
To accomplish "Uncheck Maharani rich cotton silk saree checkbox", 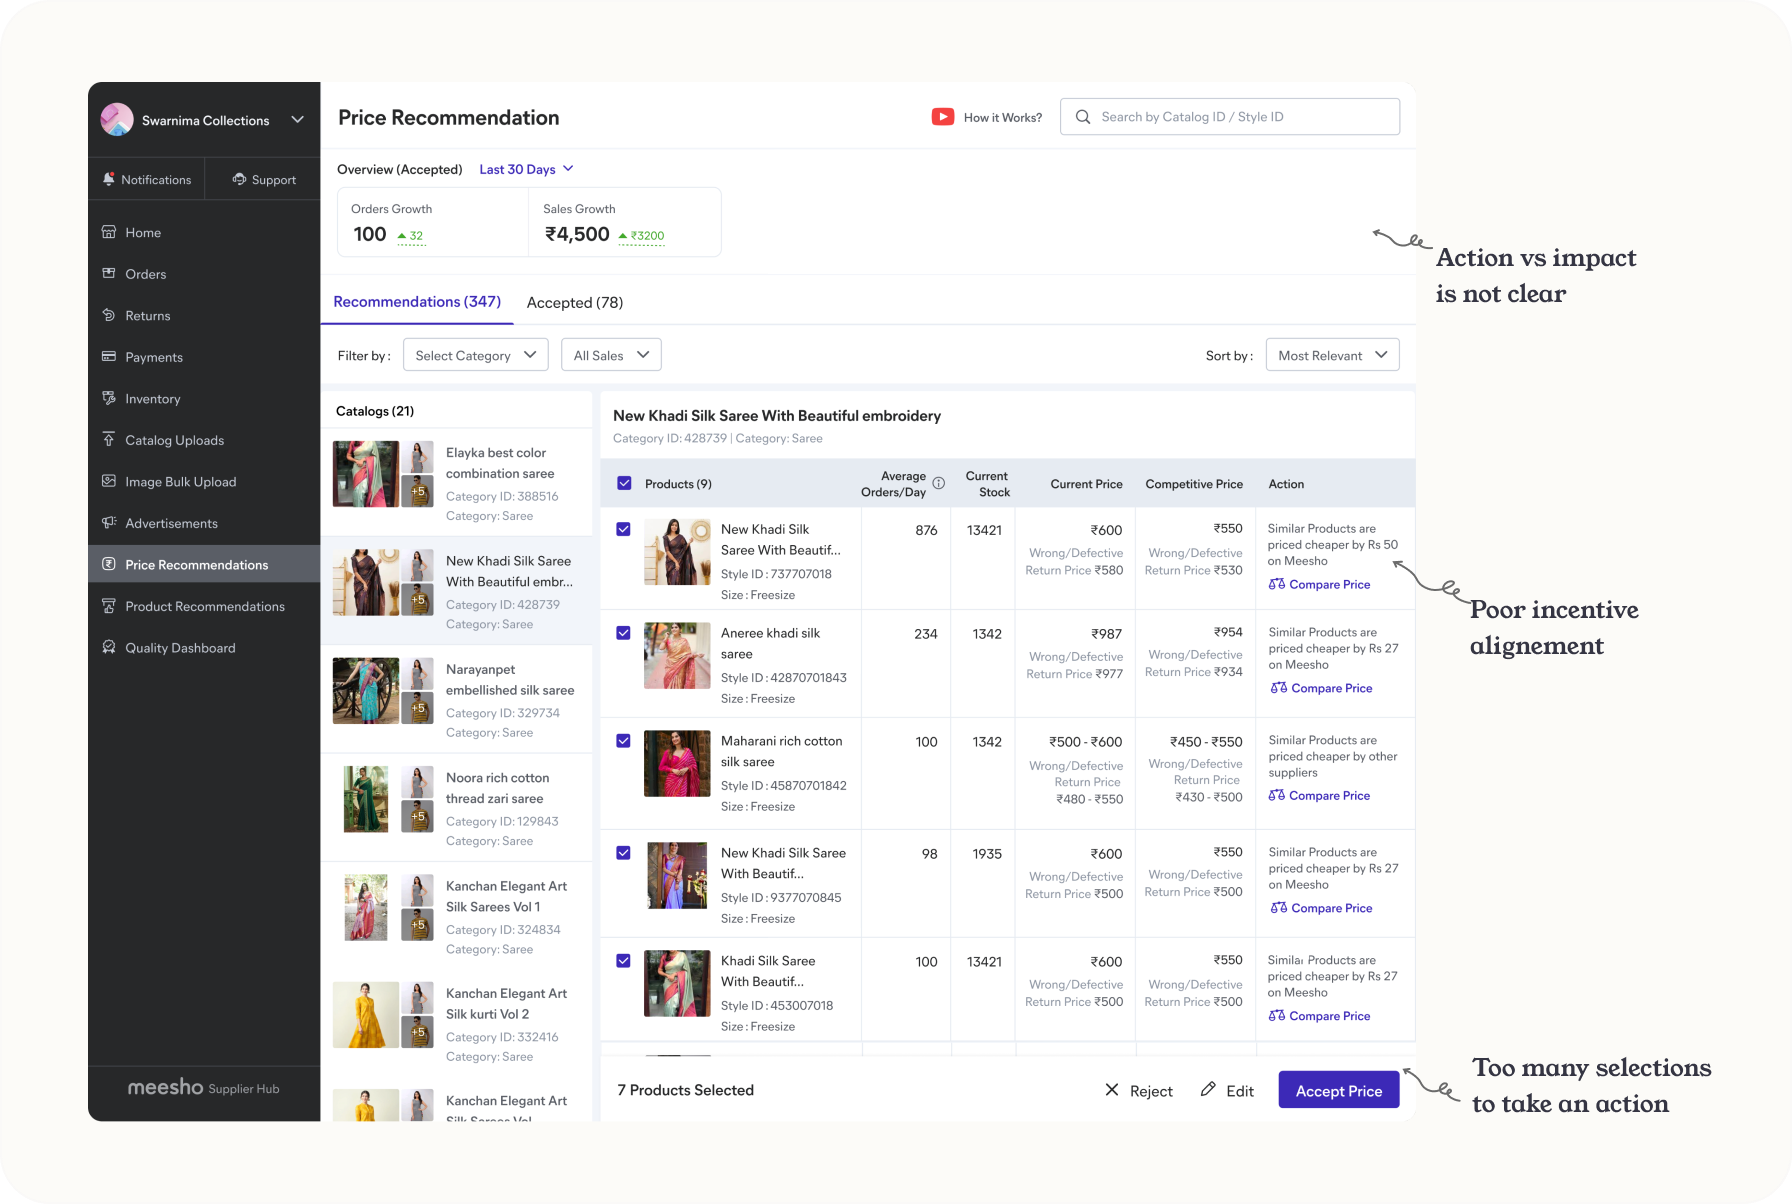I will [623, 741].
